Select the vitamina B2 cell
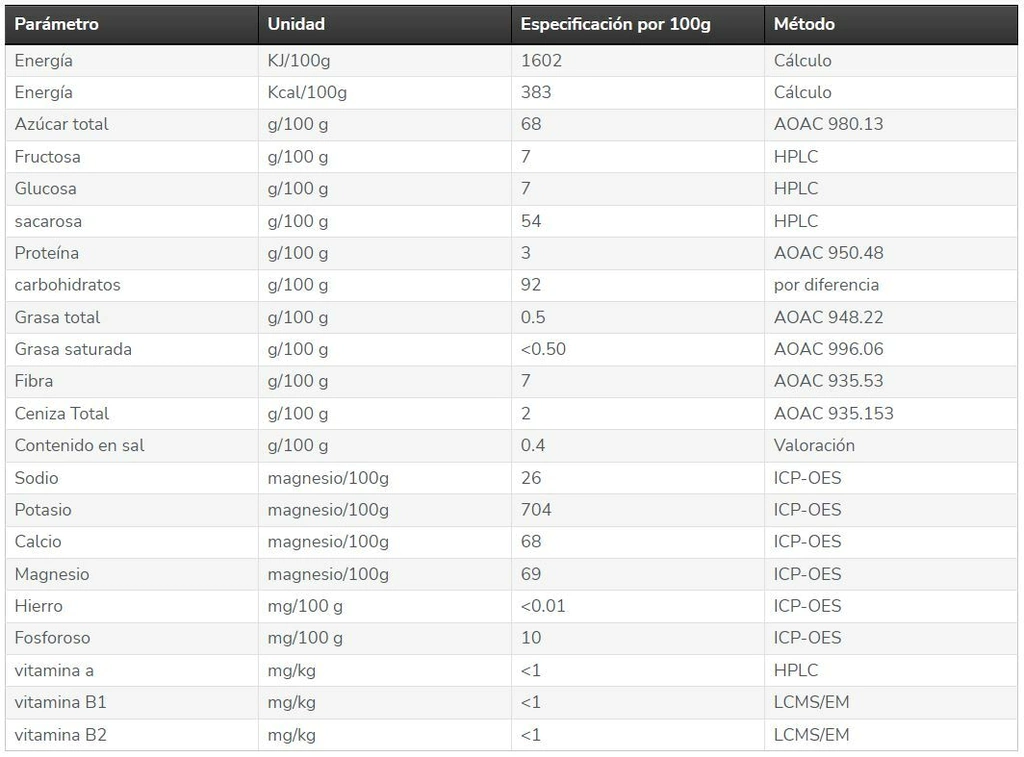1024x757 pixels. tap(61, 735)
